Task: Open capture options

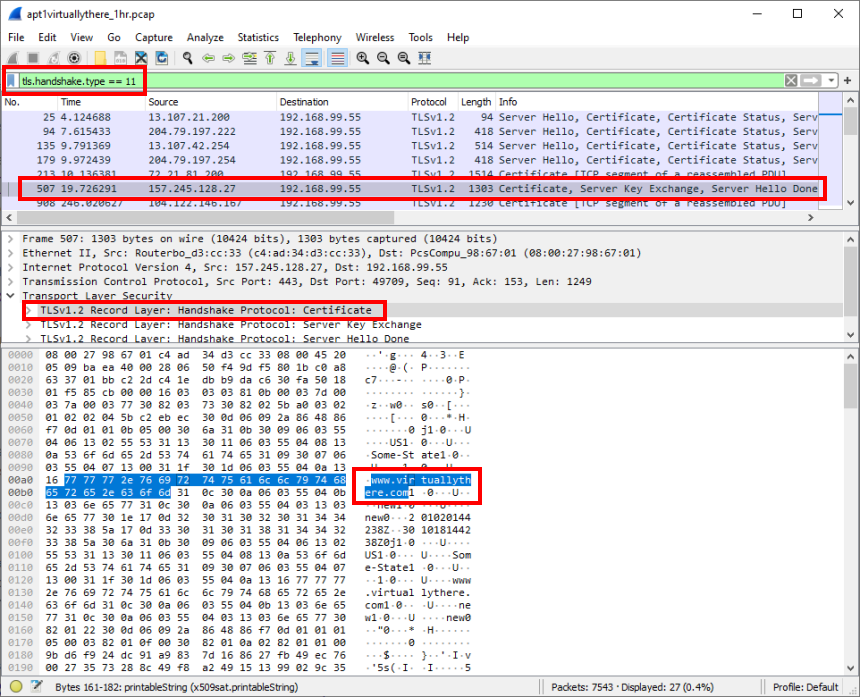Action: coord(74,58)
